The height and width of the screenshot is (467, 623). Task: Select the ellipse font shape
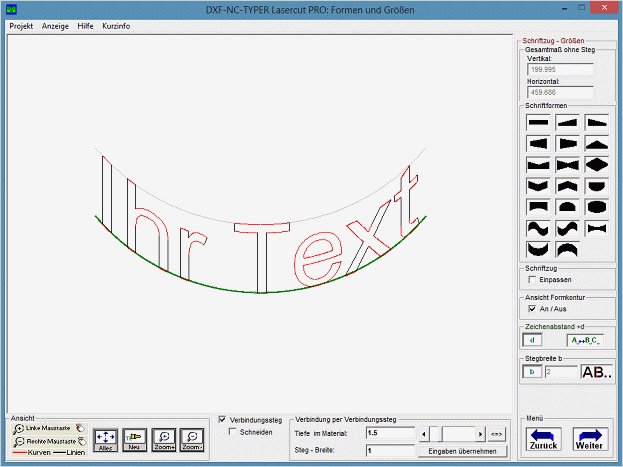coord(597,207)
